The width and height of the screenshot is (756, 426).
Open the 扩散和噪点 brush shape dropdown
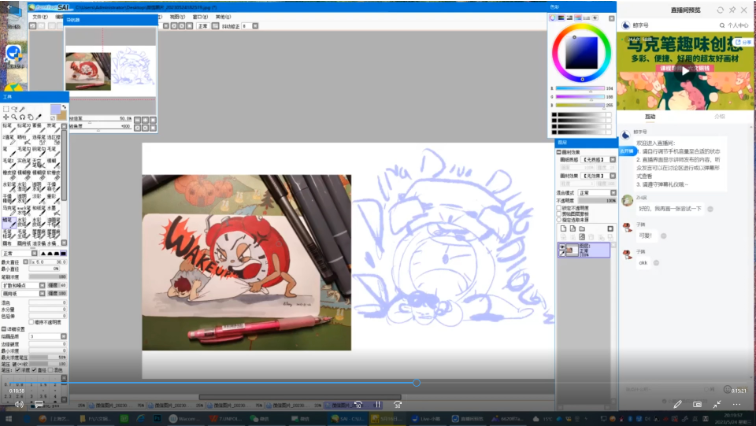[x=24, y=286]
